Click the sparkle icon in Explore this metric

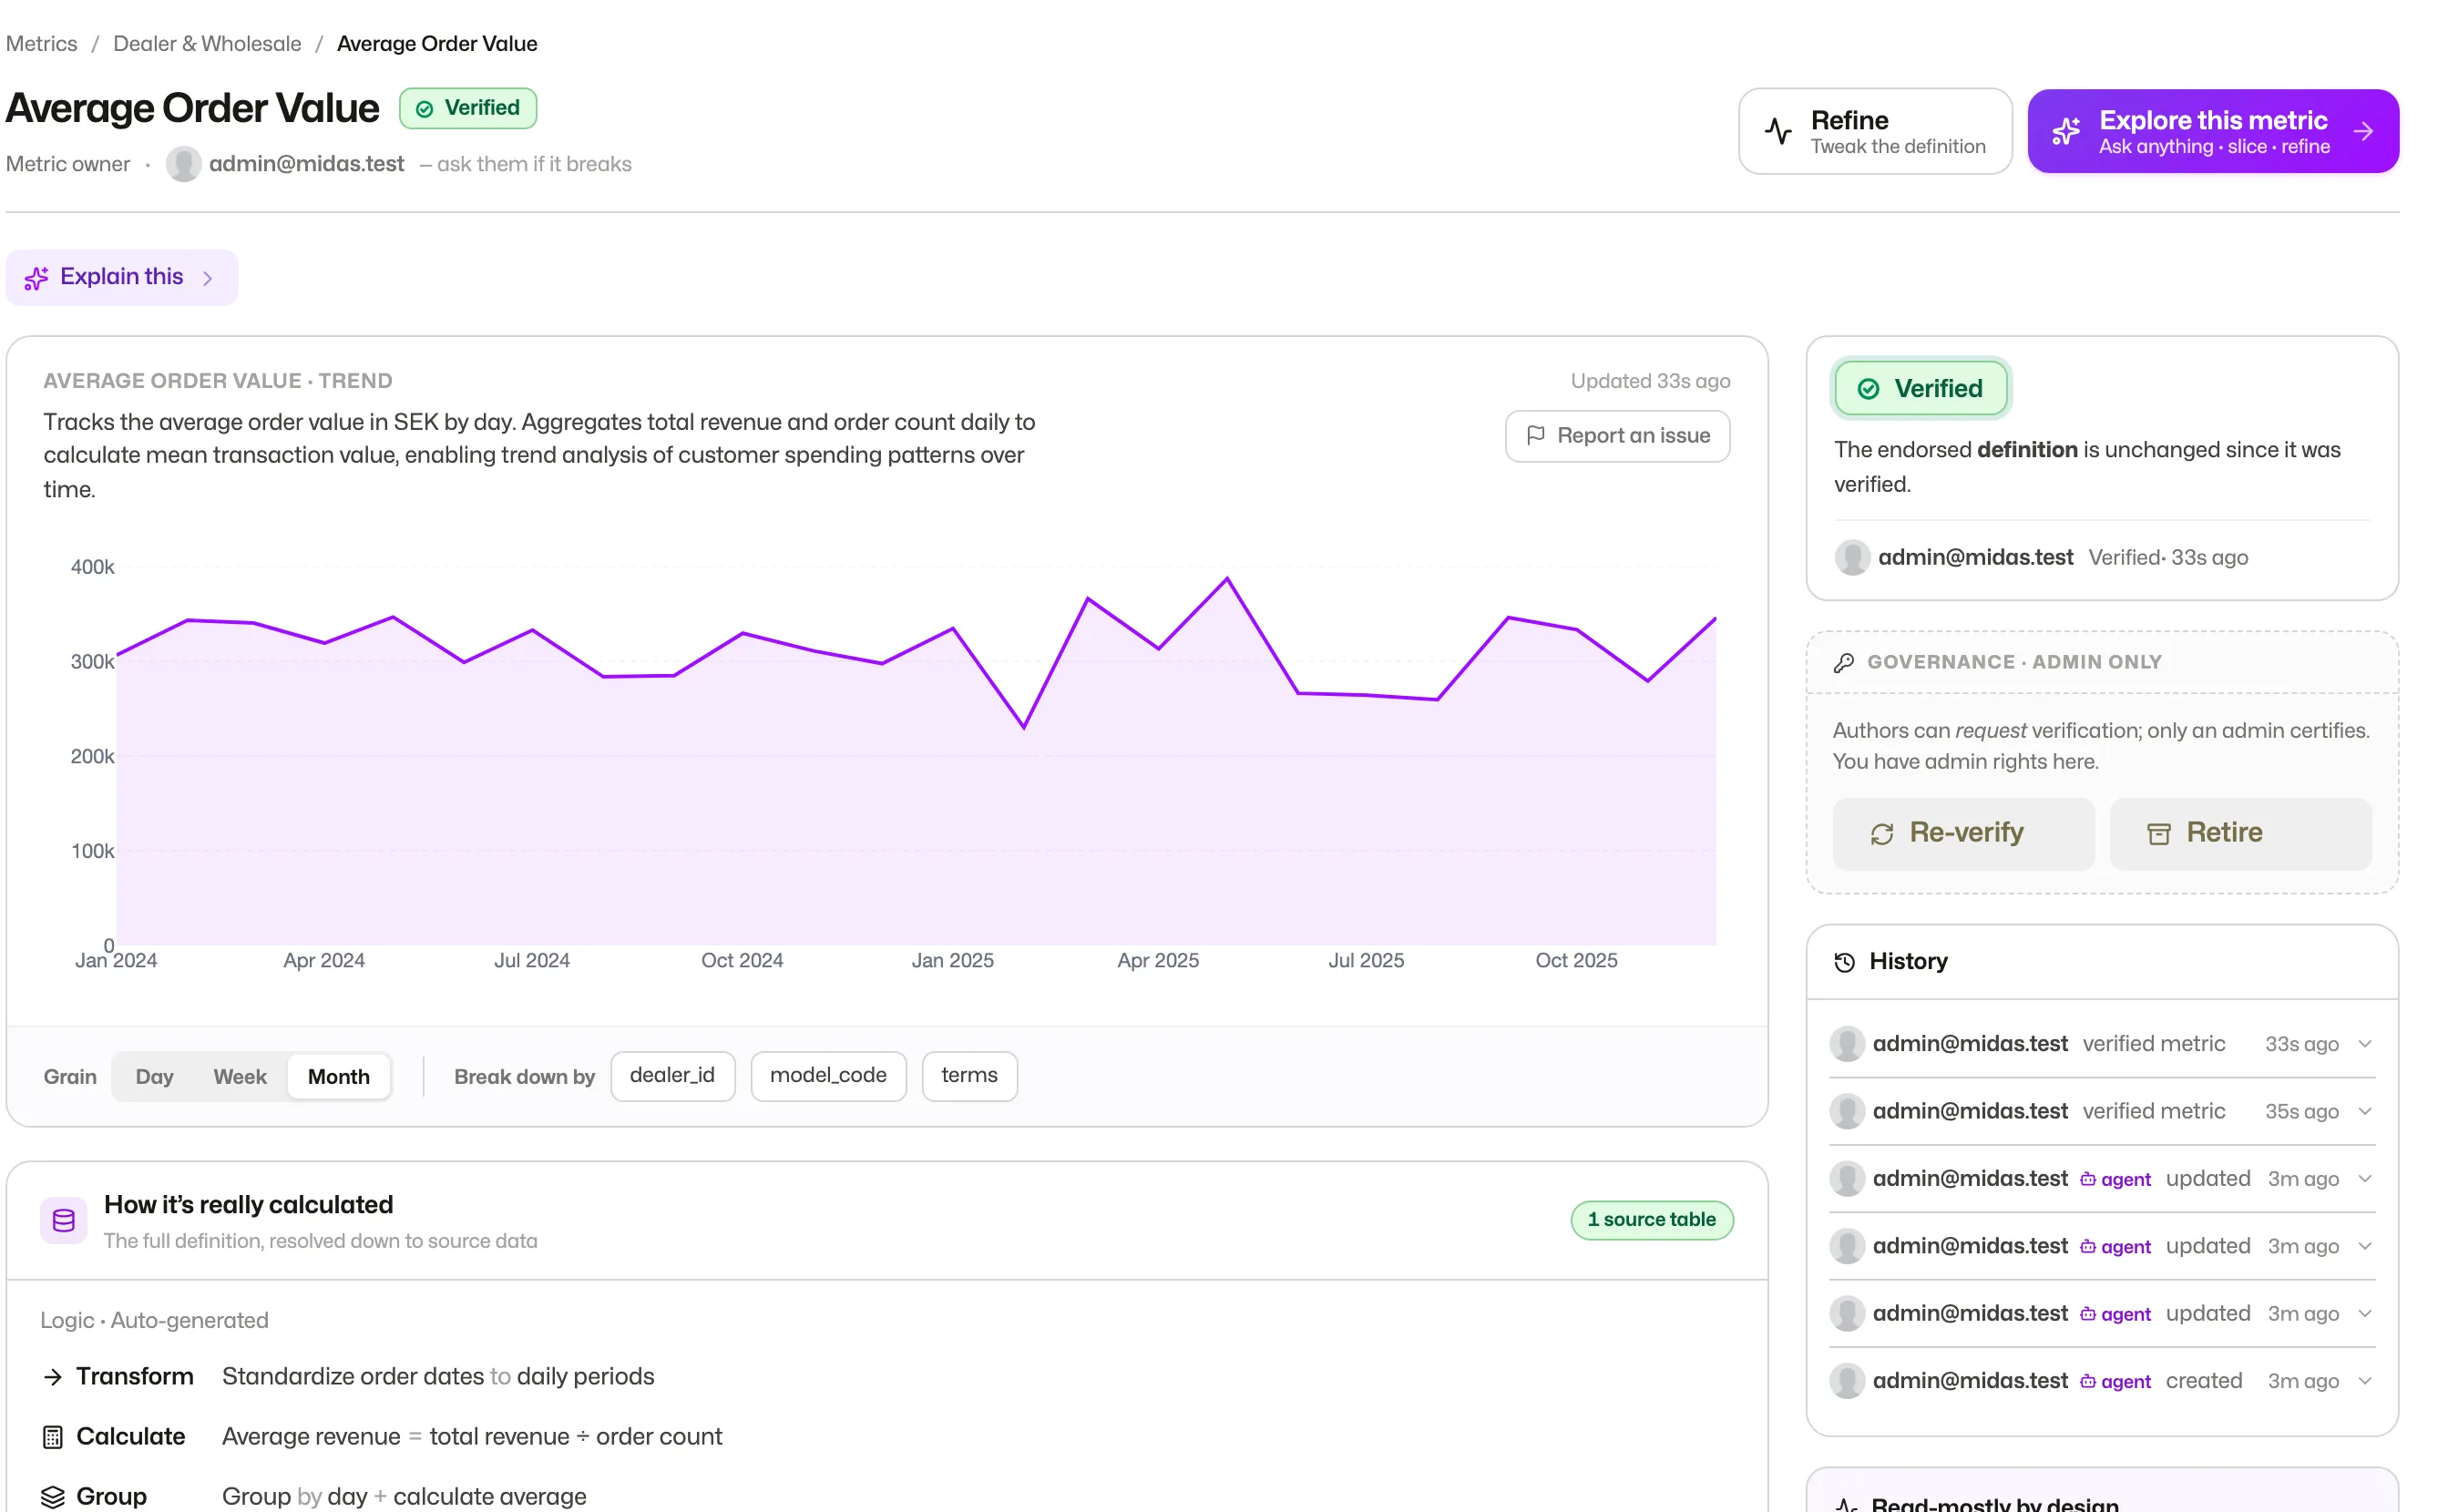(x=2065, y=131)
